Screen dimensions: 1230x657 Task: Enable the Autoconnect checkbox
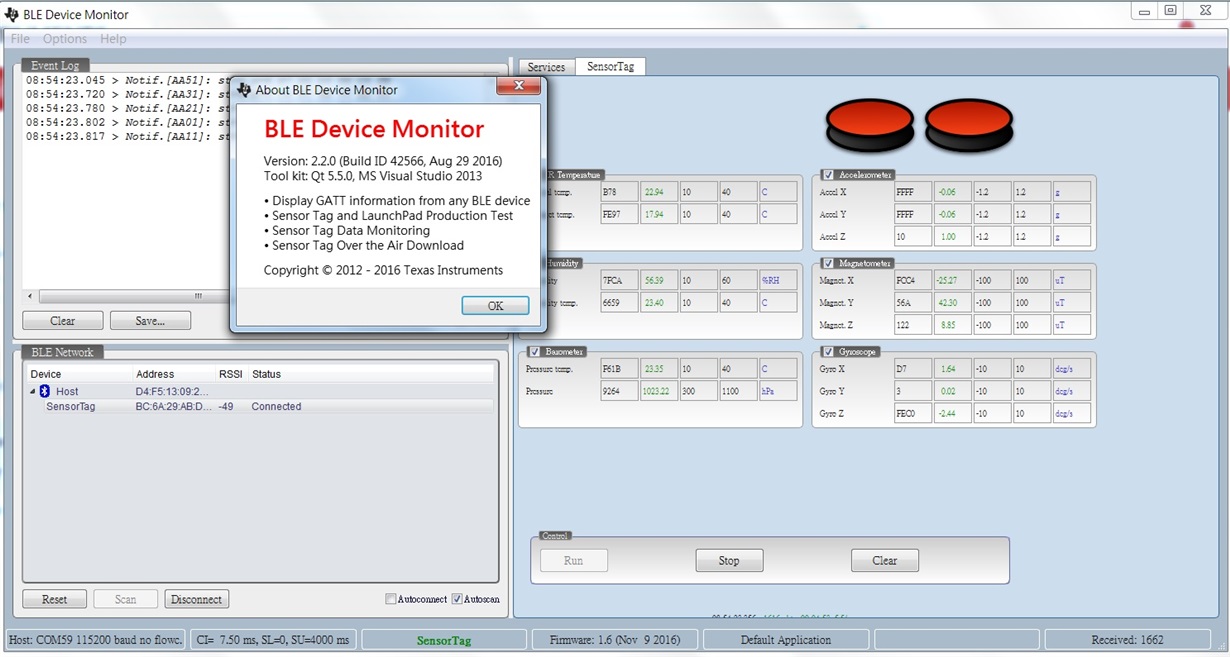click(391, 599)
